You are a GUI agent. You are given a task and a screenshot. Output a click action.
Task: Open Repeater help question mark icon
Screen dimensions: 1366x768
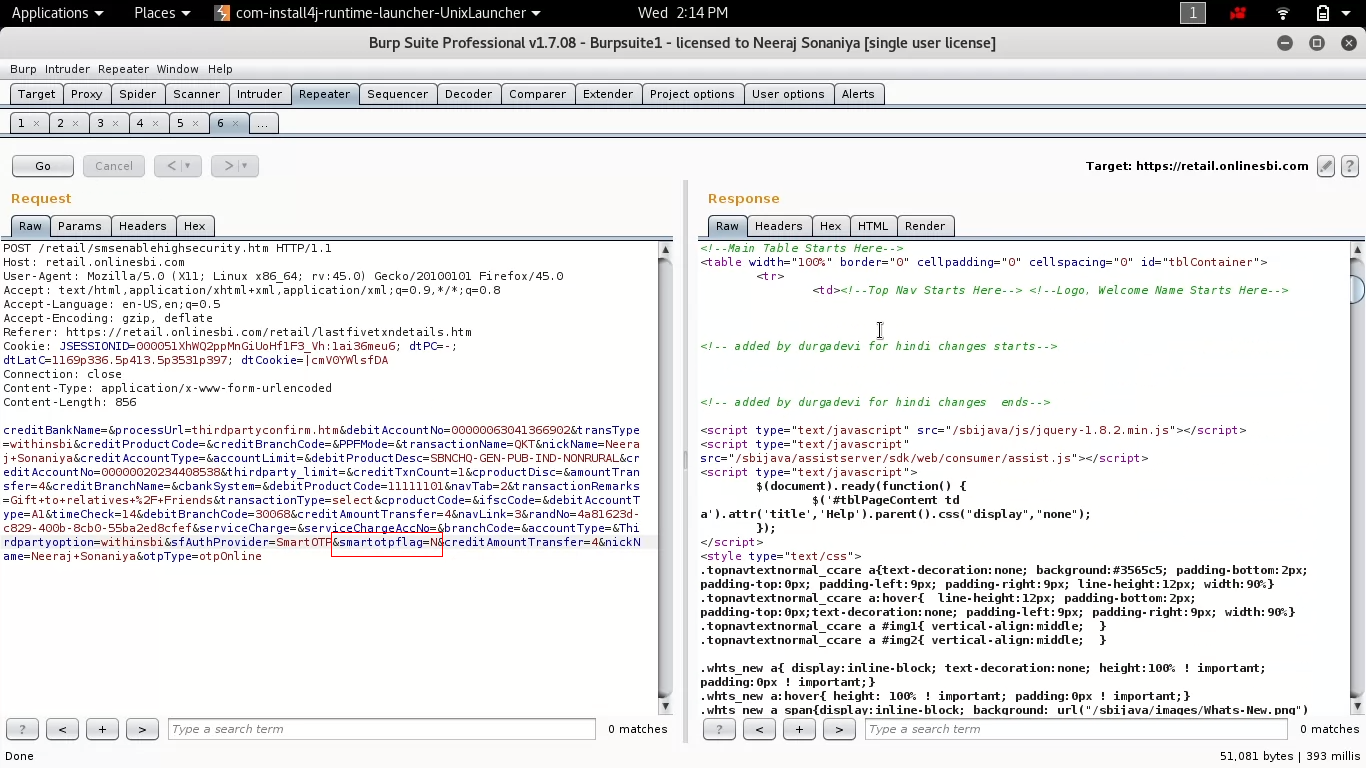click(x=1349, y=166)
